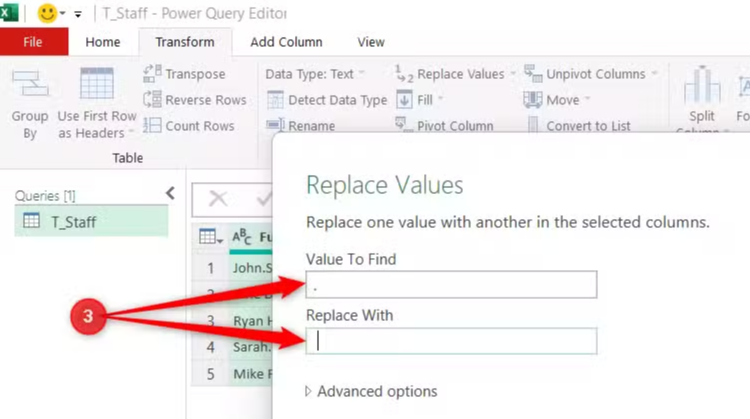This screenshot has height=419, width=750.
Task: Click the Detect Data Type icon
Action: coord(275,100)
